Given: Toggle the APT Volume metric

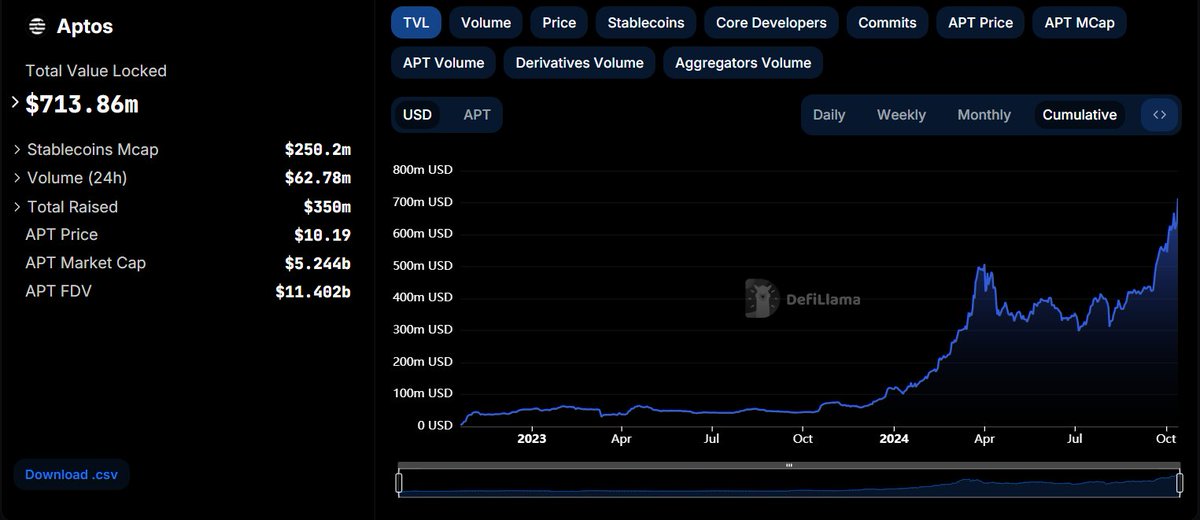Looking at the screenshot, I should [443, 62].
